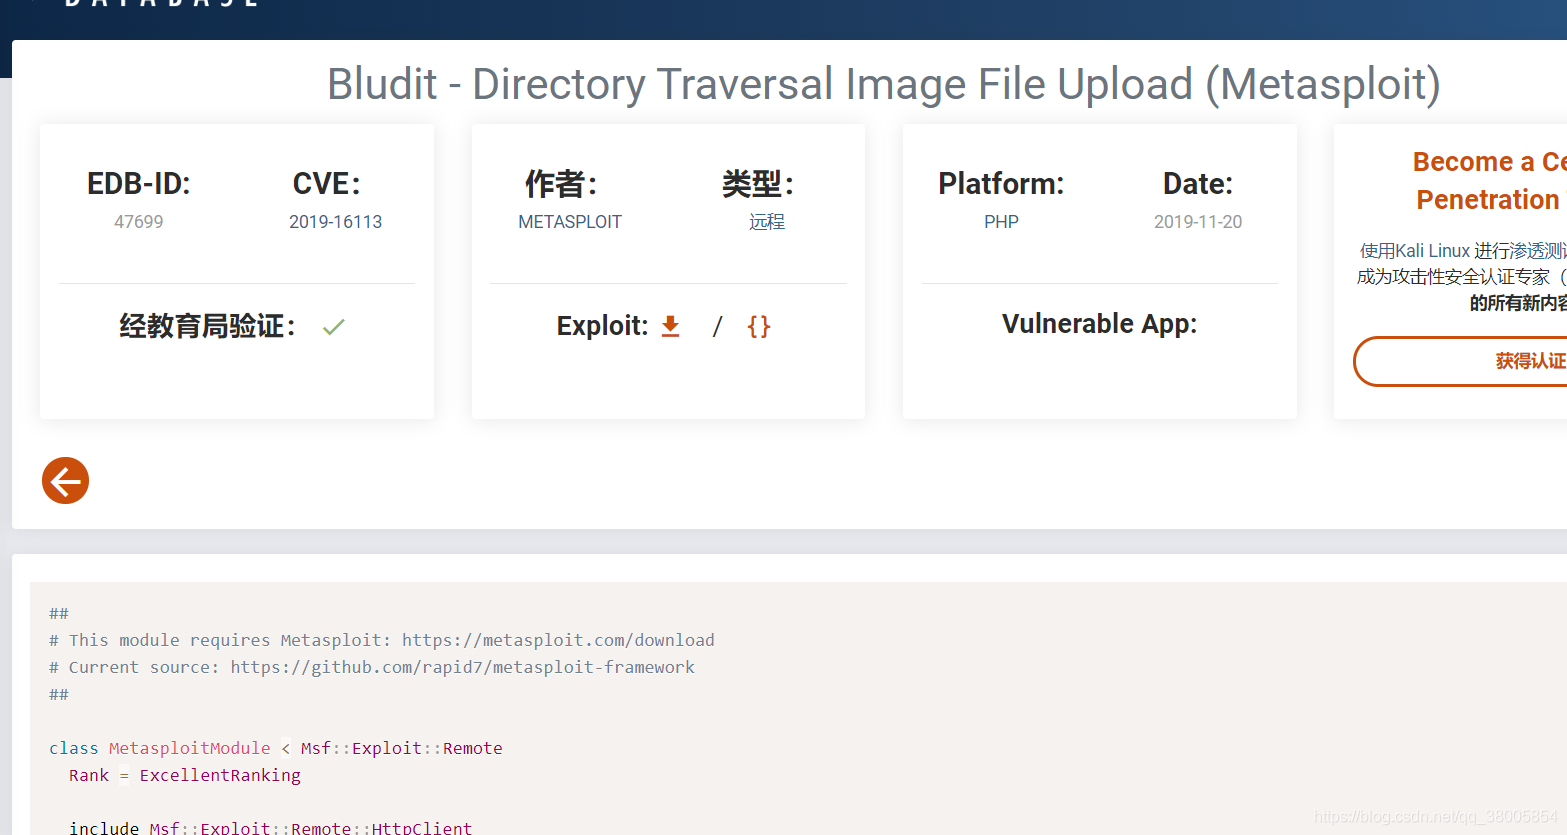Click Become a Certified Penetration heading
Screen dimensions: 1567x835
(1489, 180)
